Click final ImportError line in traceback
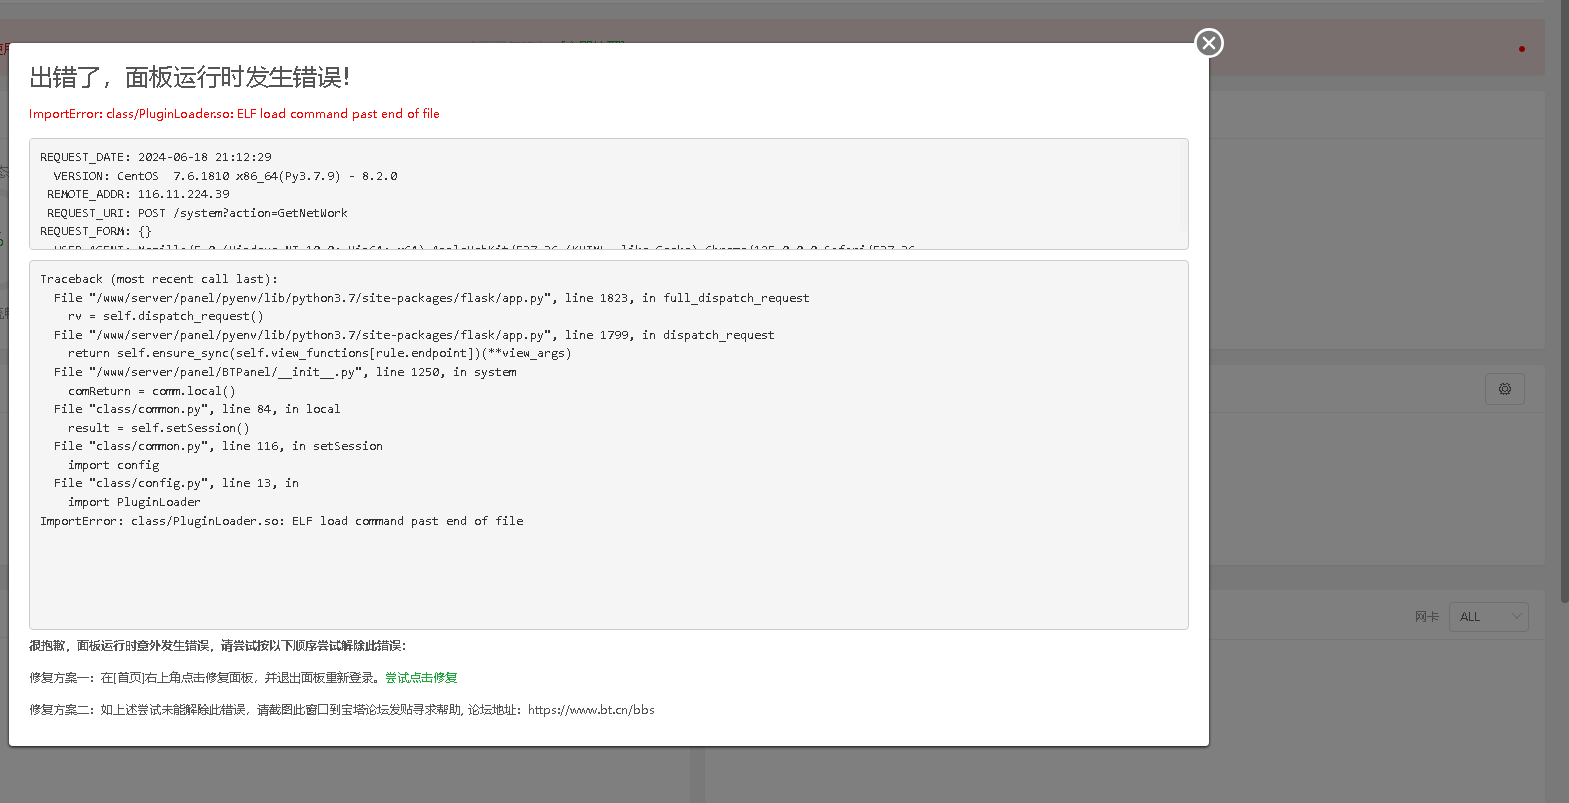The height and width of the screenshot is (803, 1569). tap(282, 521)
